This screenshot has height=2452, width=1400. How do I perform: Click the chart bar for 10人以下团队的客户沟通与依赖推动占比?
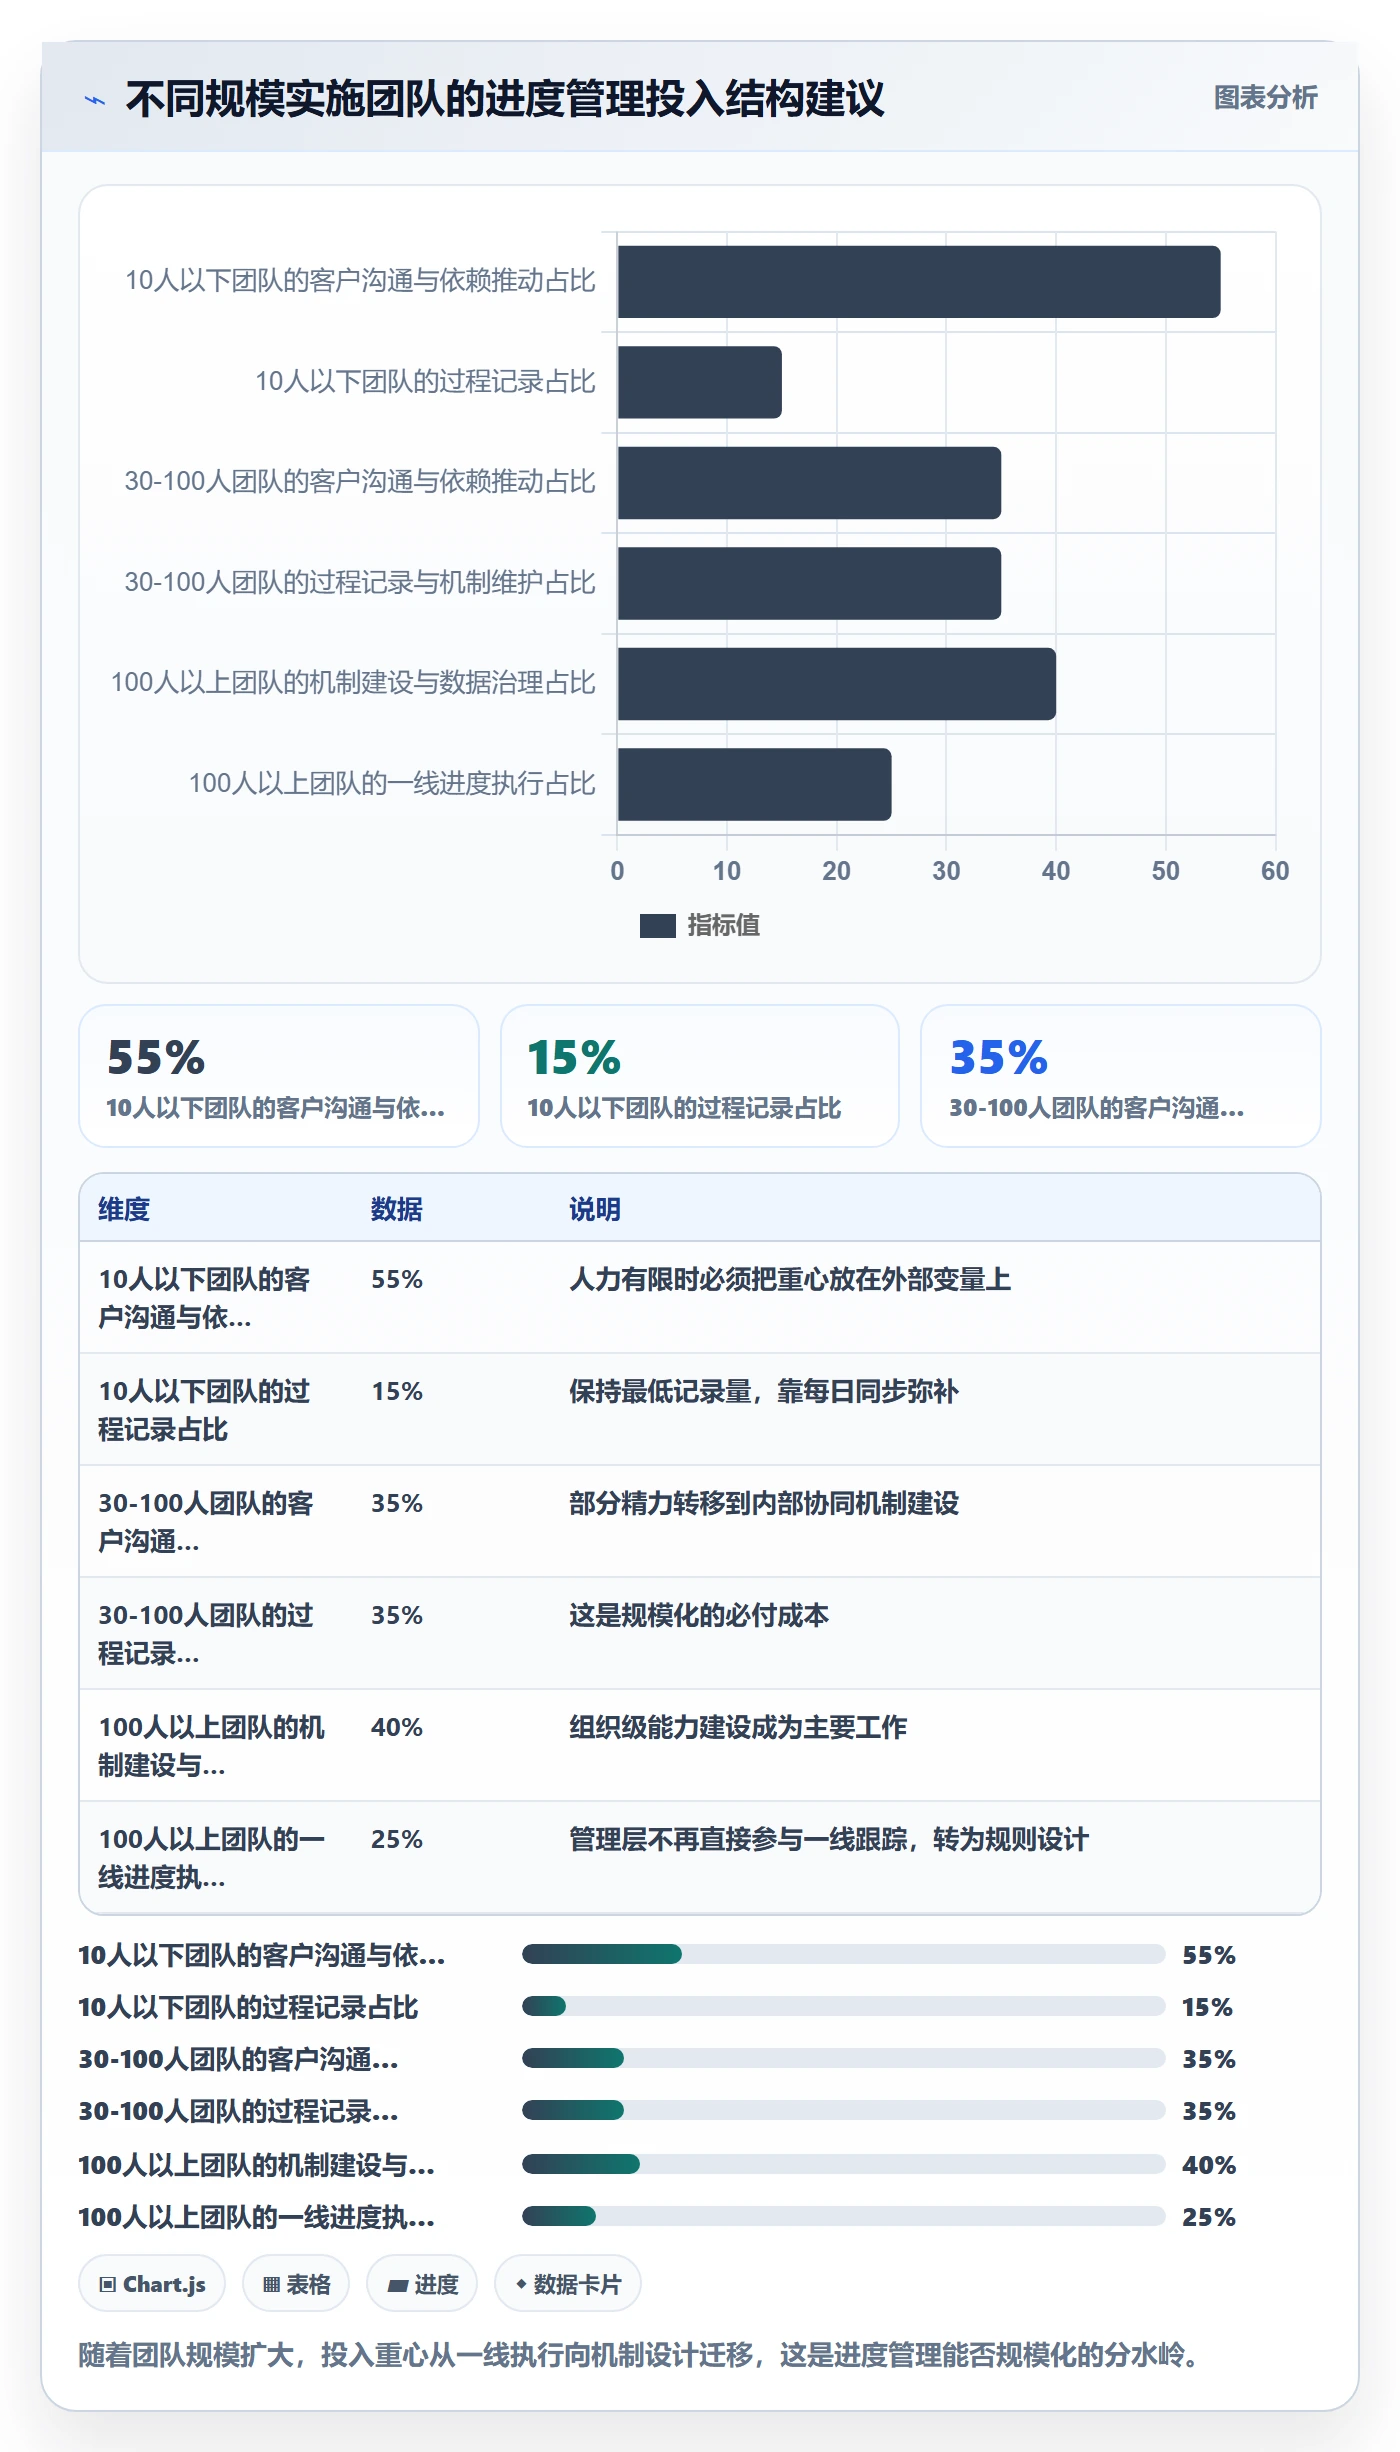coord(919,282)
